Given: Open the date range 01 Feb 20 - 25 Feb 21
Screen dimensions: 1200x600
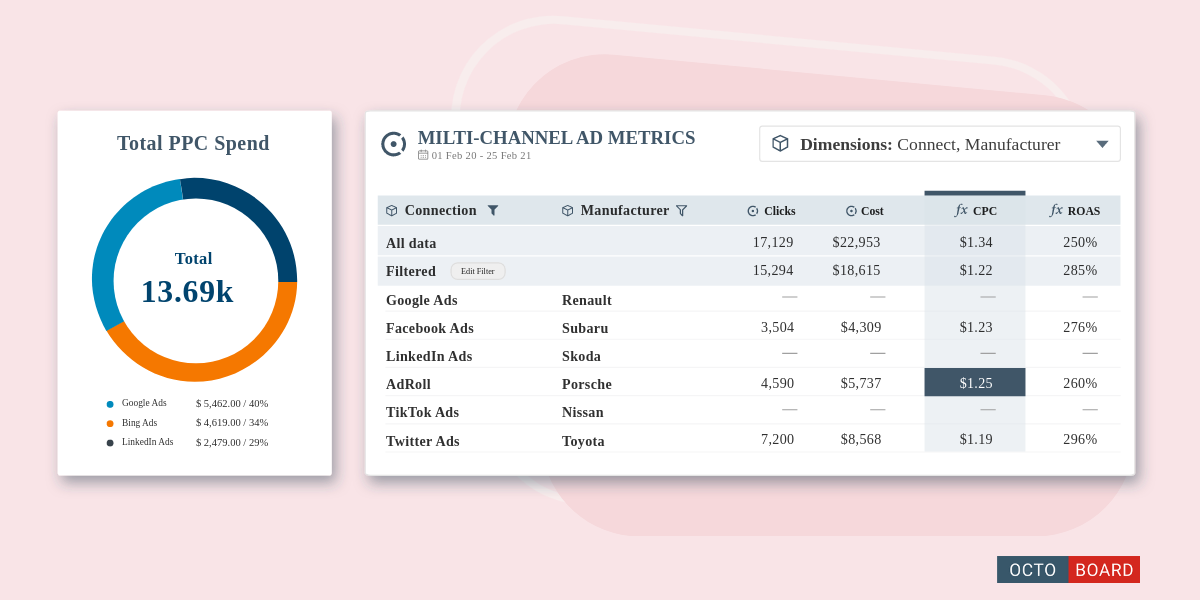Looking at the screenshot, I should click(x=481, y=155).
